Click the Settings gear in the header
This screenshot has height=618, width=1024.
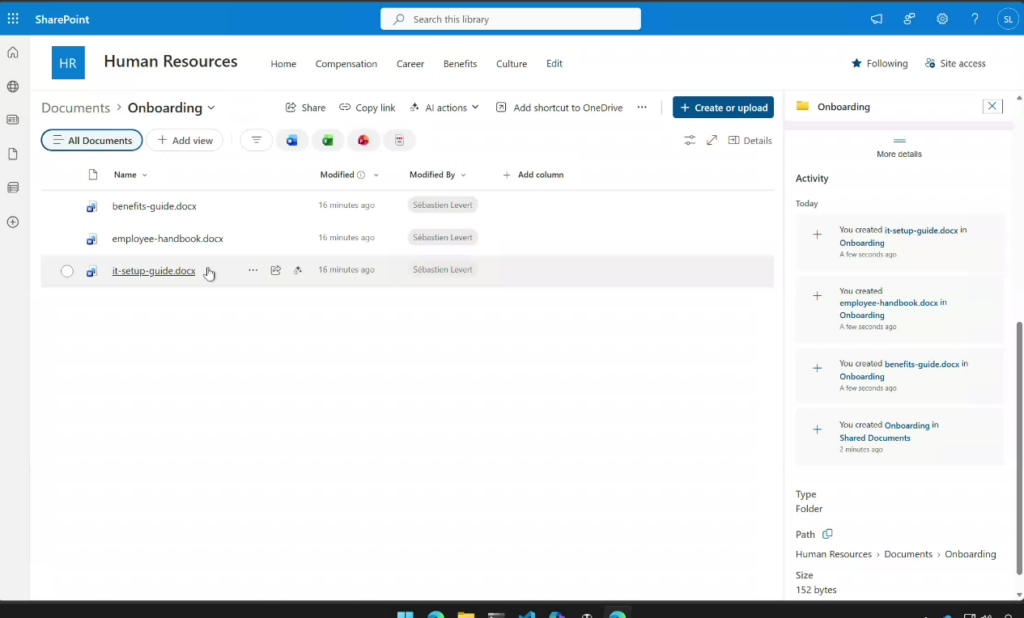tap(942, 19)
